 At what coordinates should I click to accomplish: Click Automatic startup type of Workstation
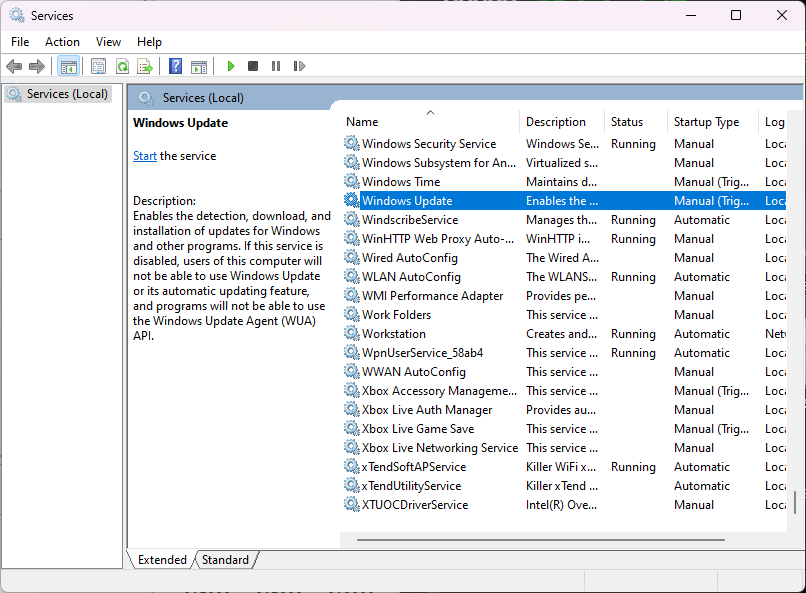[x=702, y=333]
